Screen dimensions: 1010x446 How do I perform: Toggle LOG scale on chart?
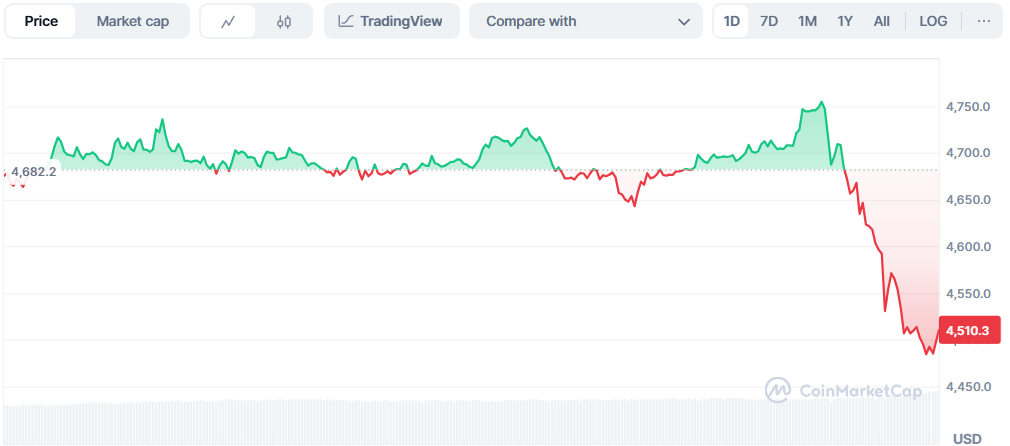pyautogui.click(x=933, y=21)
